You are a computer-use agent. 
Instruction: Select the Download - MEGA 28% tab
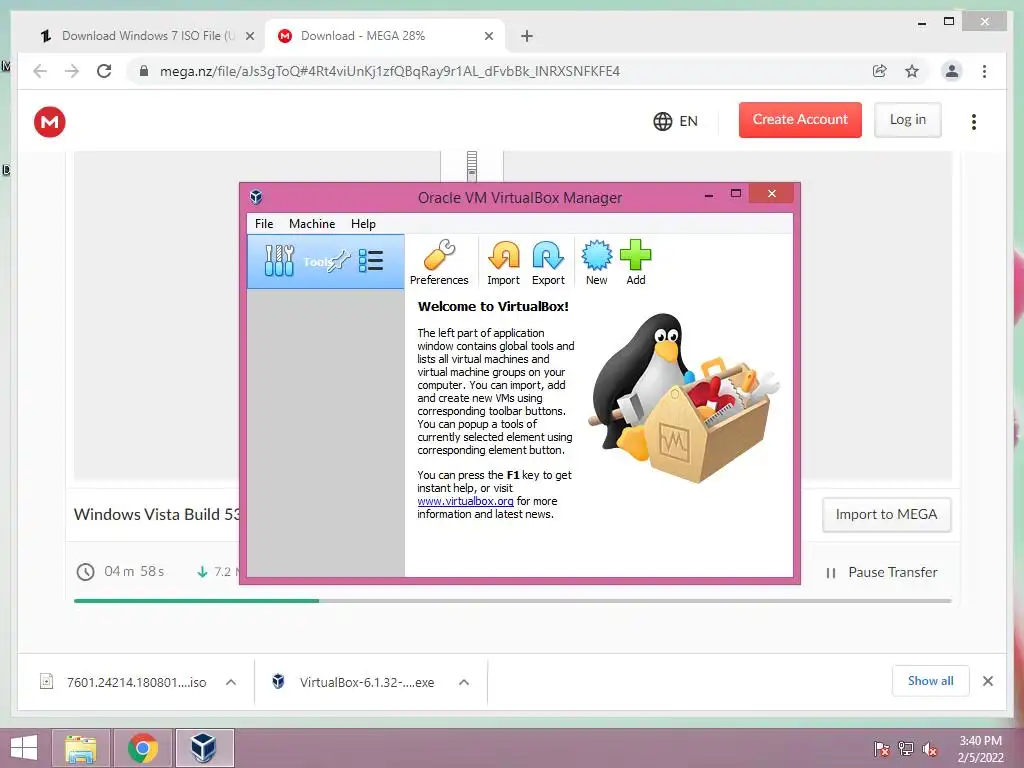(x=385, y=36)
